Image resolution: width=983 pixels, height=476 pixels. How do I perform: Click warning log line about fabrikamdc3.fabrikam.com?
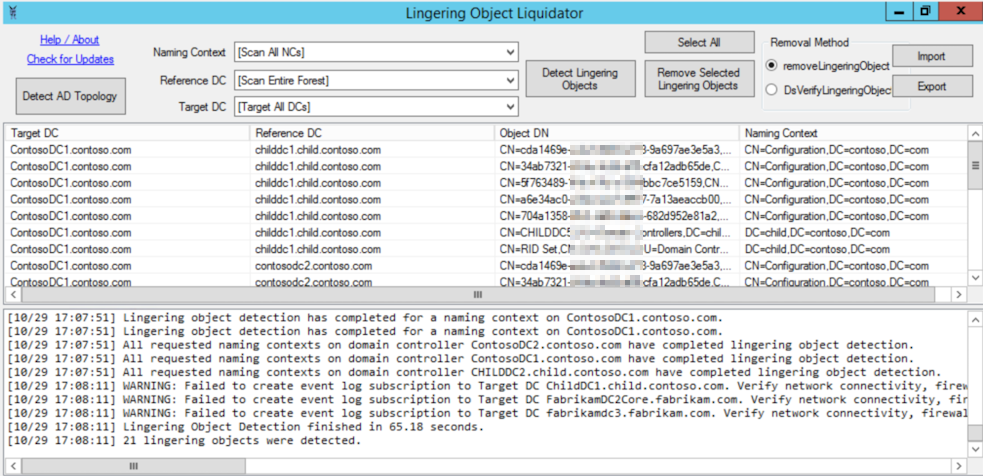[486, 413]
